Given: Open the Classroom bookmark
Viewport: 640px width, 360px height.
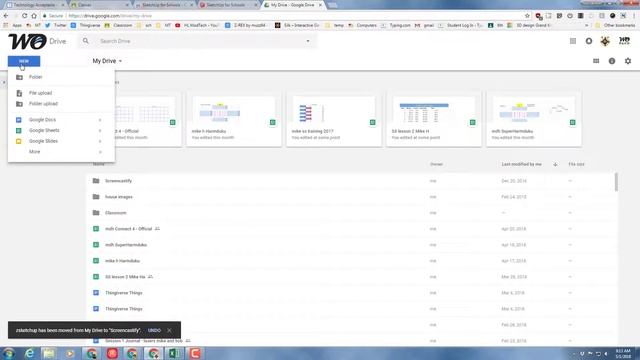Looking at the screenshot, I should click(118, 25).
